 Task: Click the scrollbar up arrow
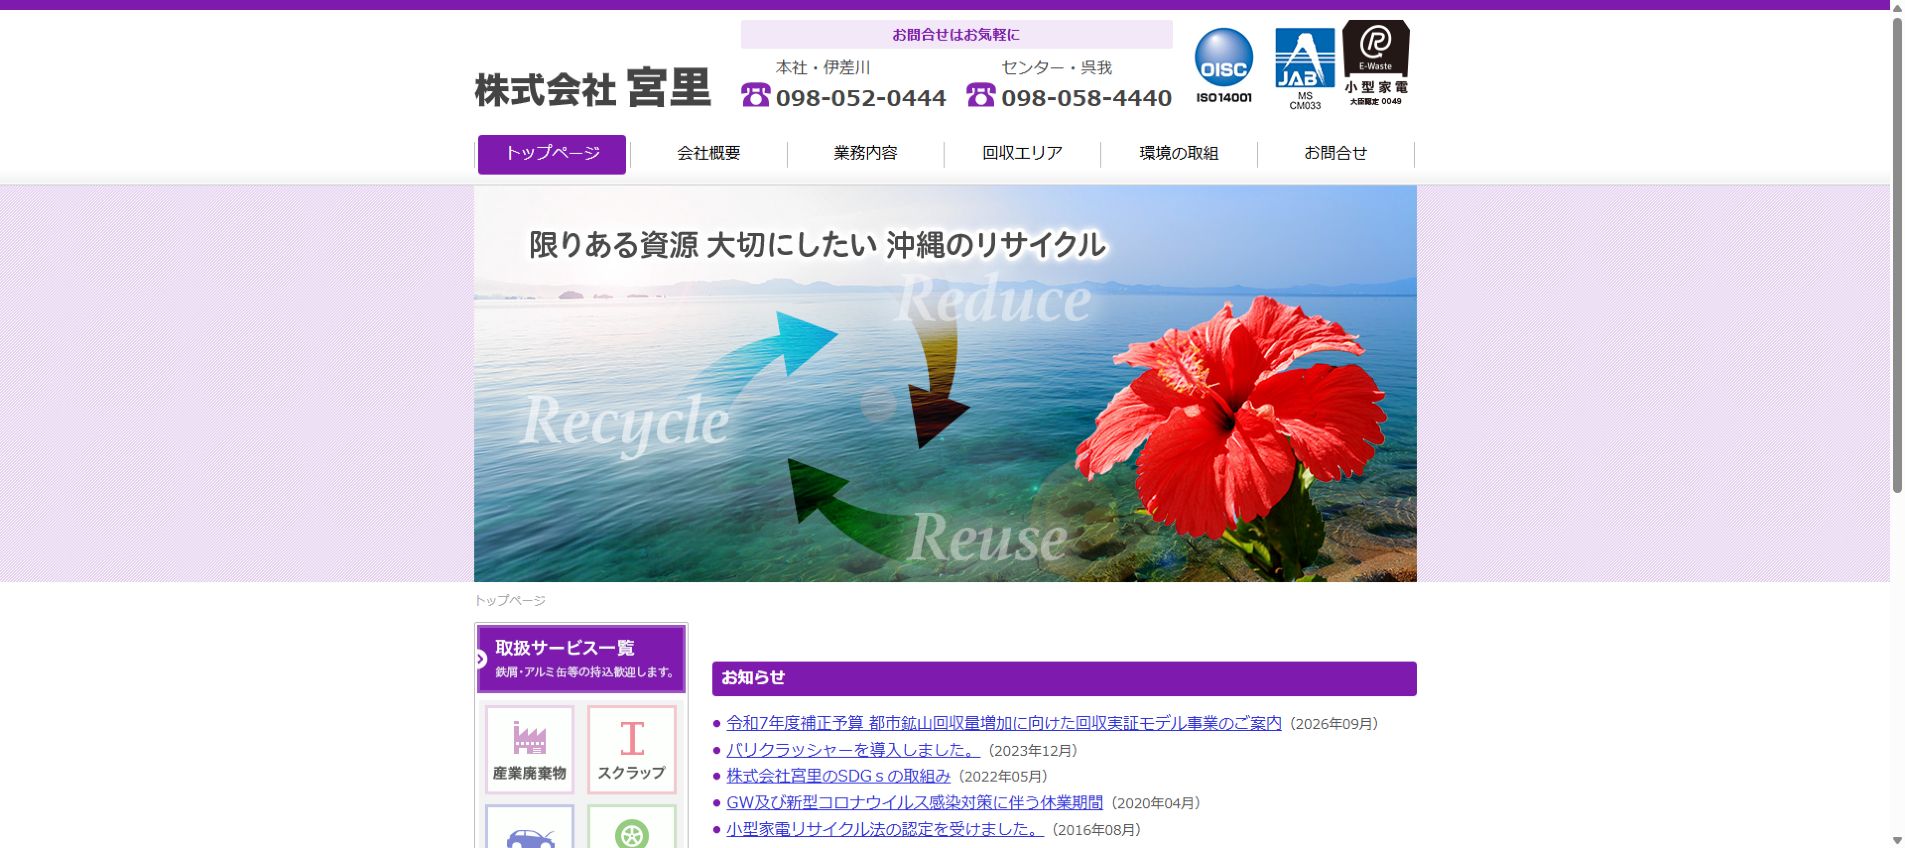(1897, 7)
